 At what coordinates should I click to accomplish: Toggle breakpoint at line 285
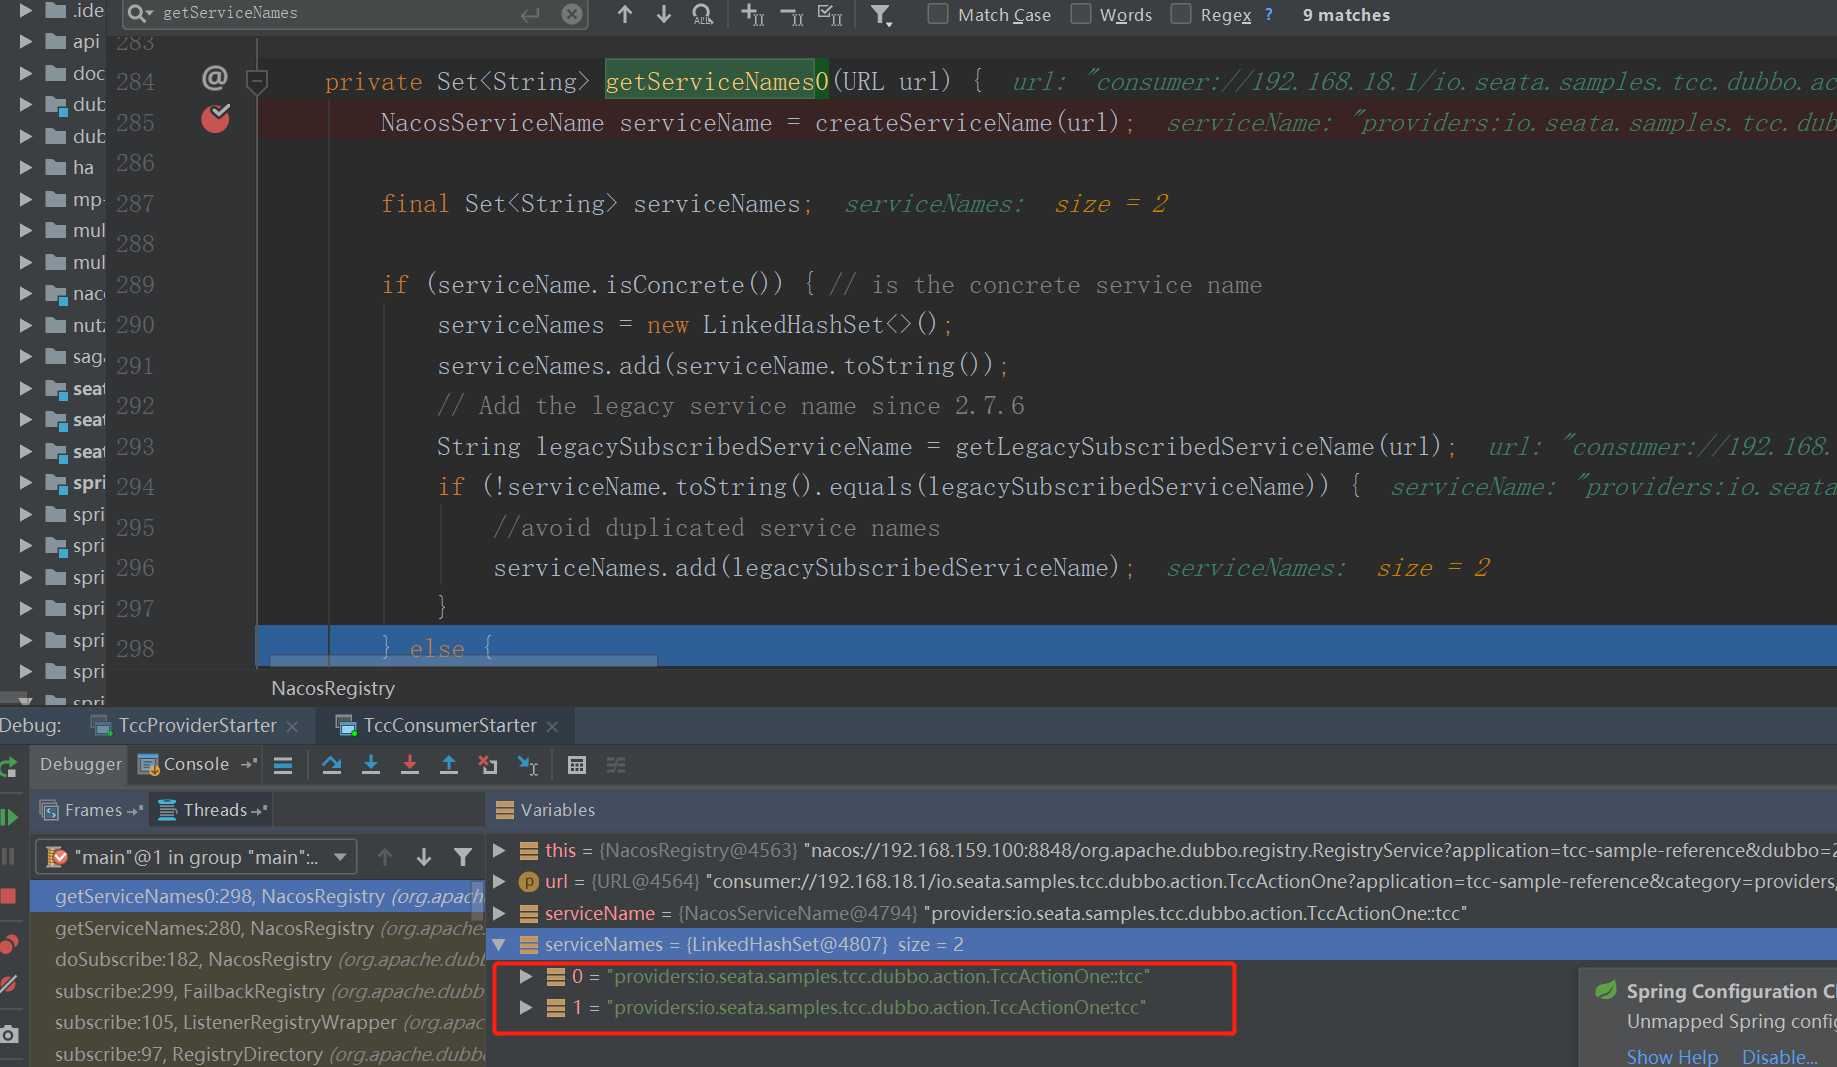215,119
